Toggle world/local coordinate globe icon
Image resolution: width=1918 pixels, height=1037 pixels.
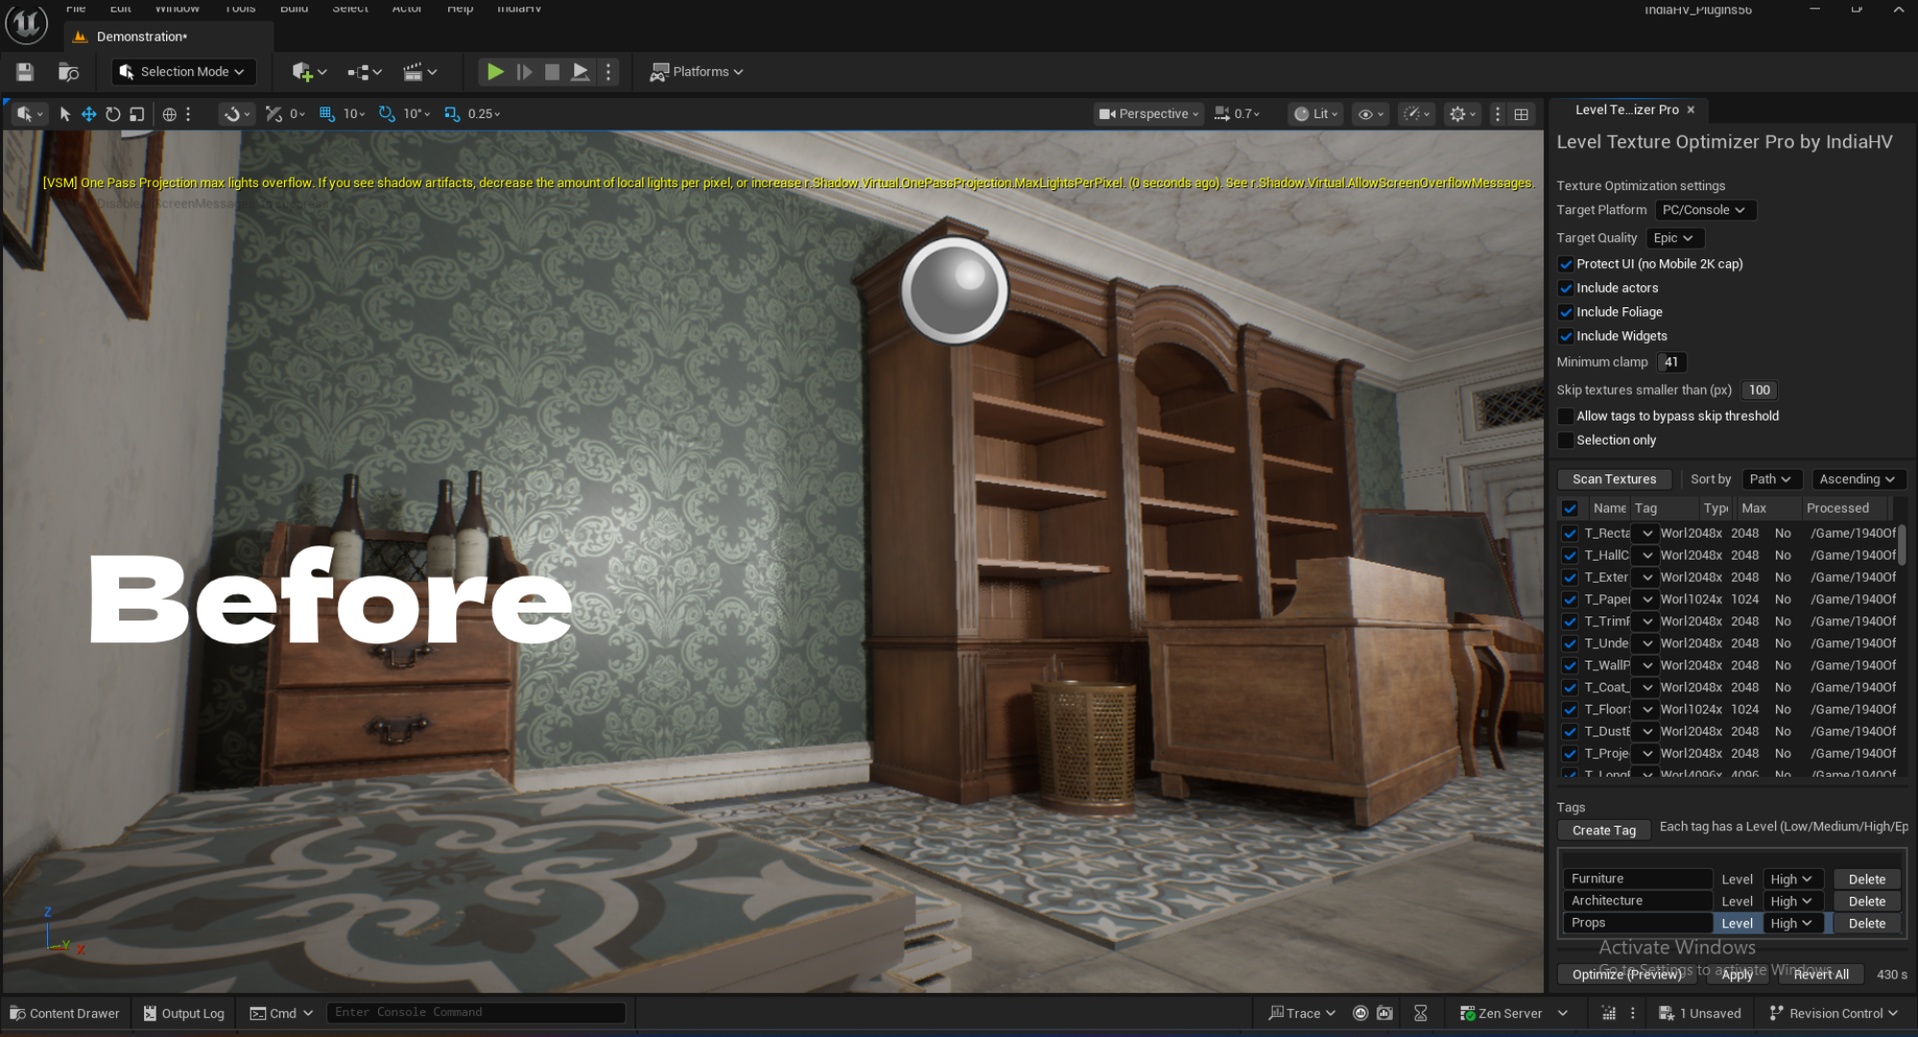click(170, 114)
